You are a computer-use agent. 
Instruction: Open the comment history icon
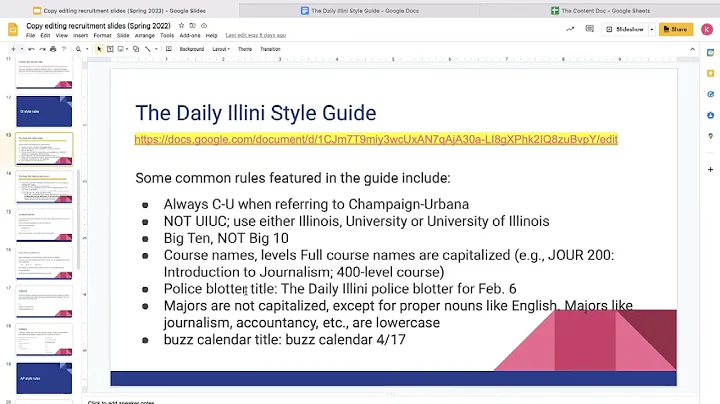point(590,29)
